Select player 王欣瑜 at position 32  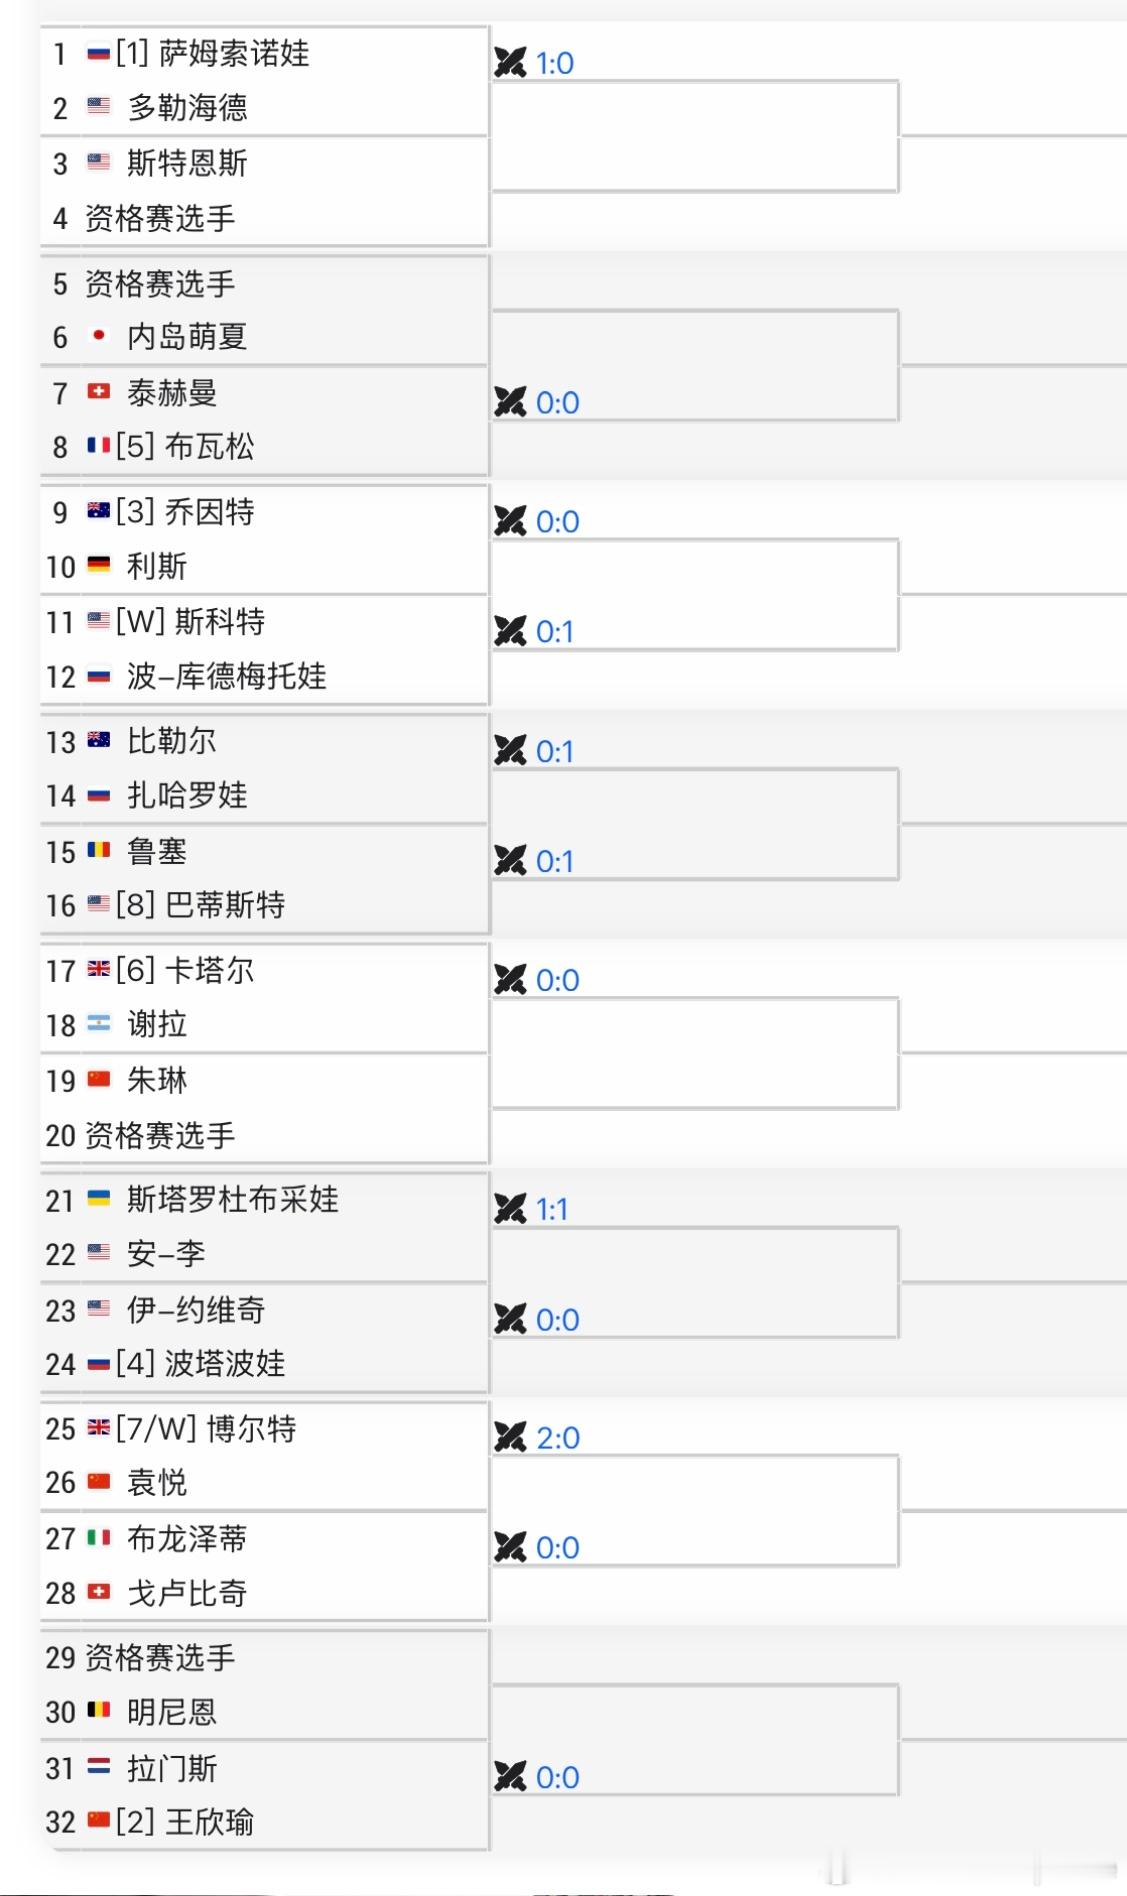pyautogui.click(x=209, y=1822)
